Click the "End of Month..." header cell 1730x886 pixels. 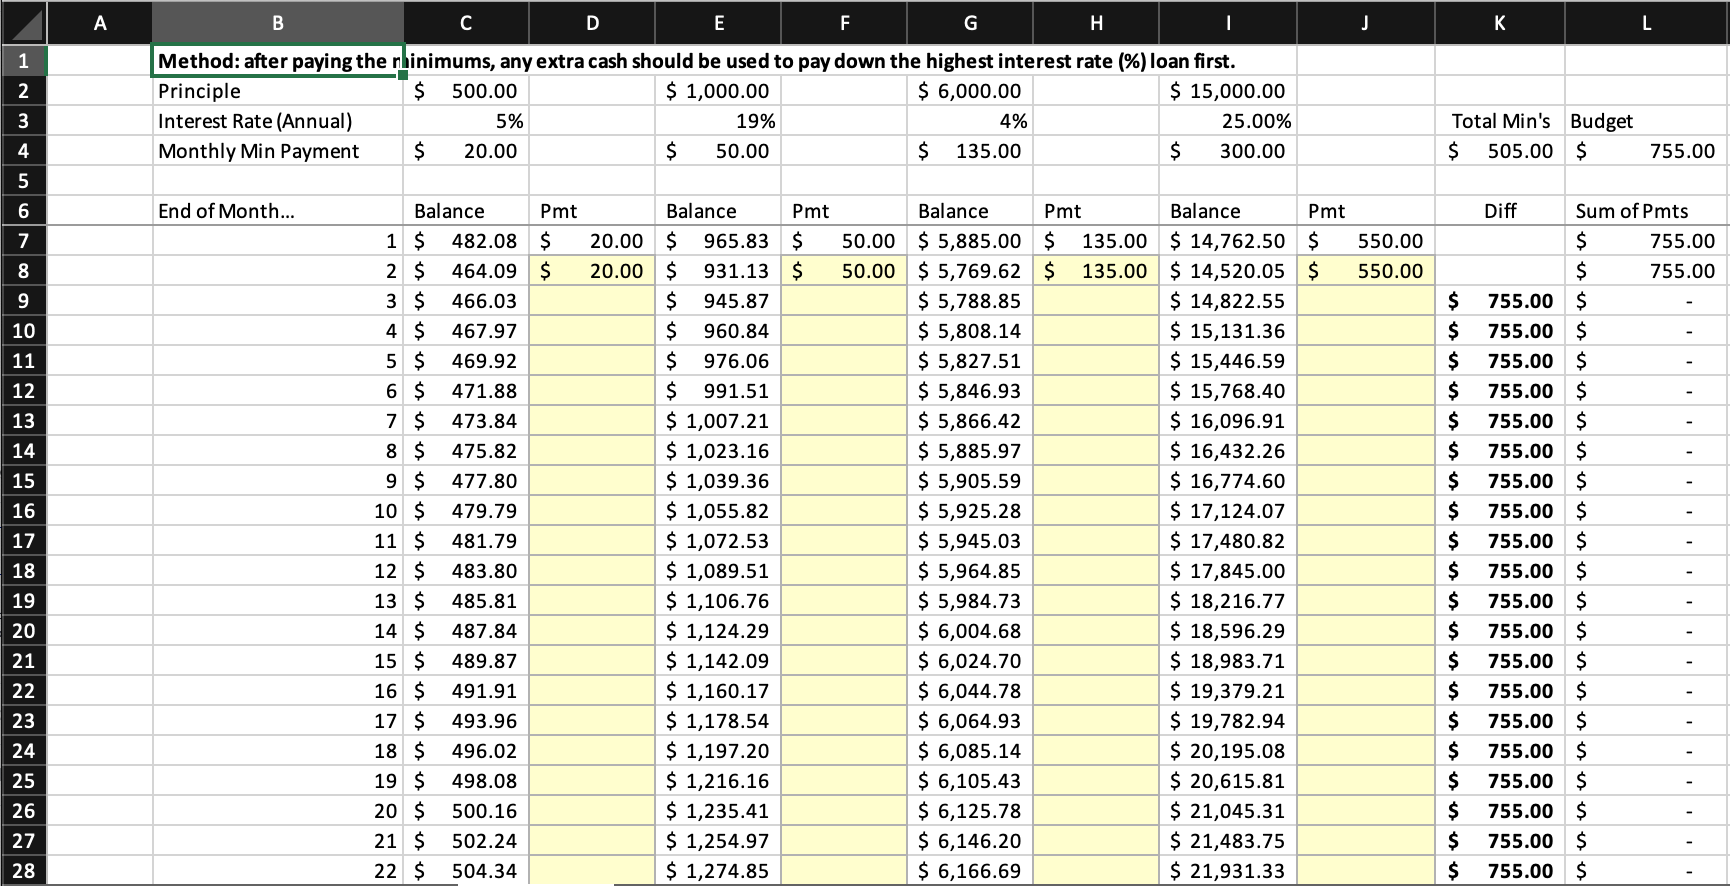[x=278, y=211]
